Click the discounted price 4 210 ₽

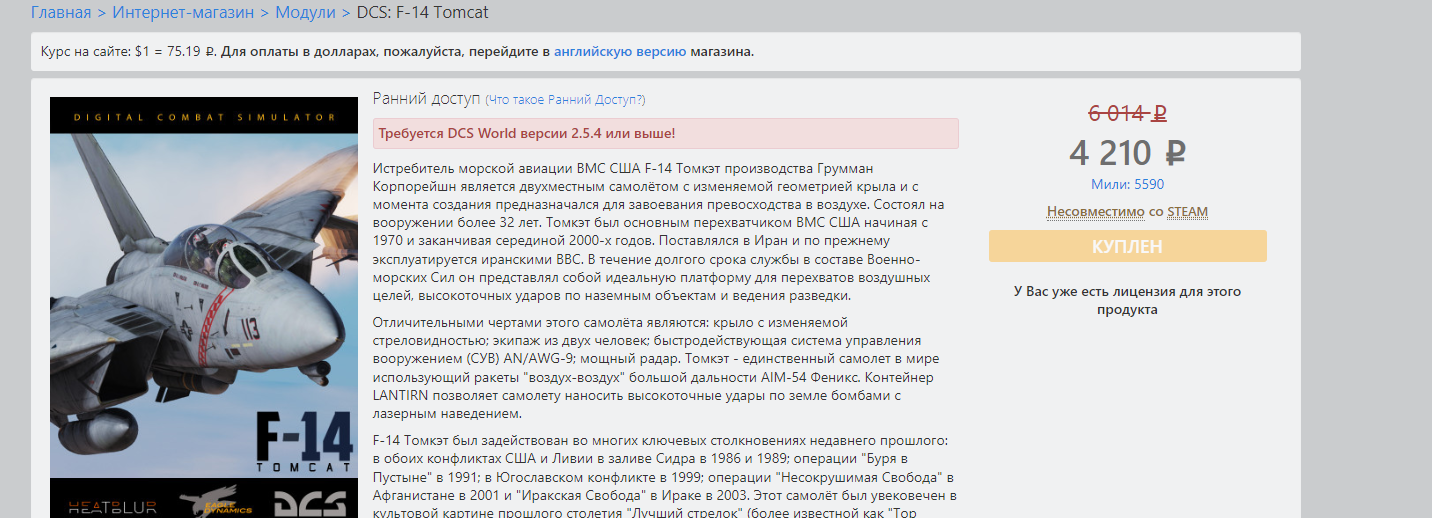point(1127,153)
